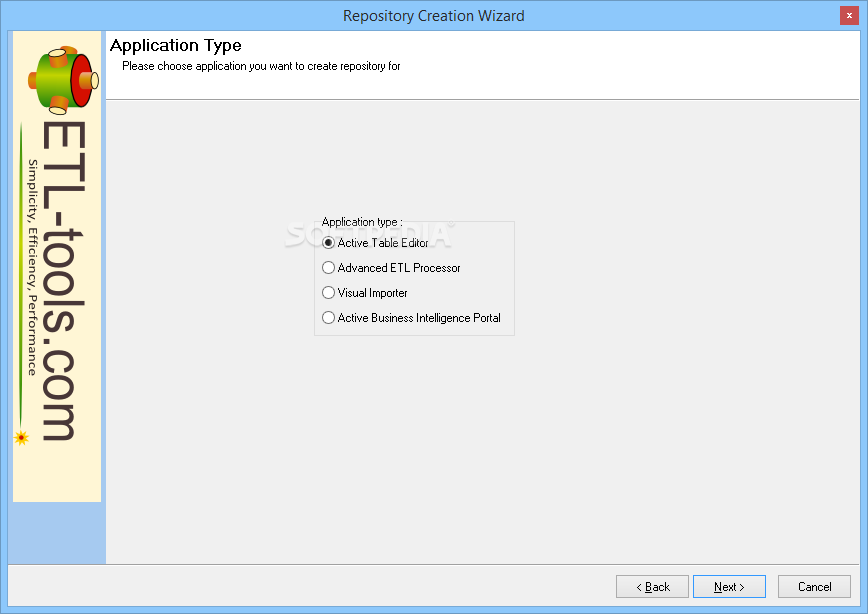Viewport: 868px width, 614px height.
Task: Cancel the repository creation wizard
Action: tap(814, 587)
